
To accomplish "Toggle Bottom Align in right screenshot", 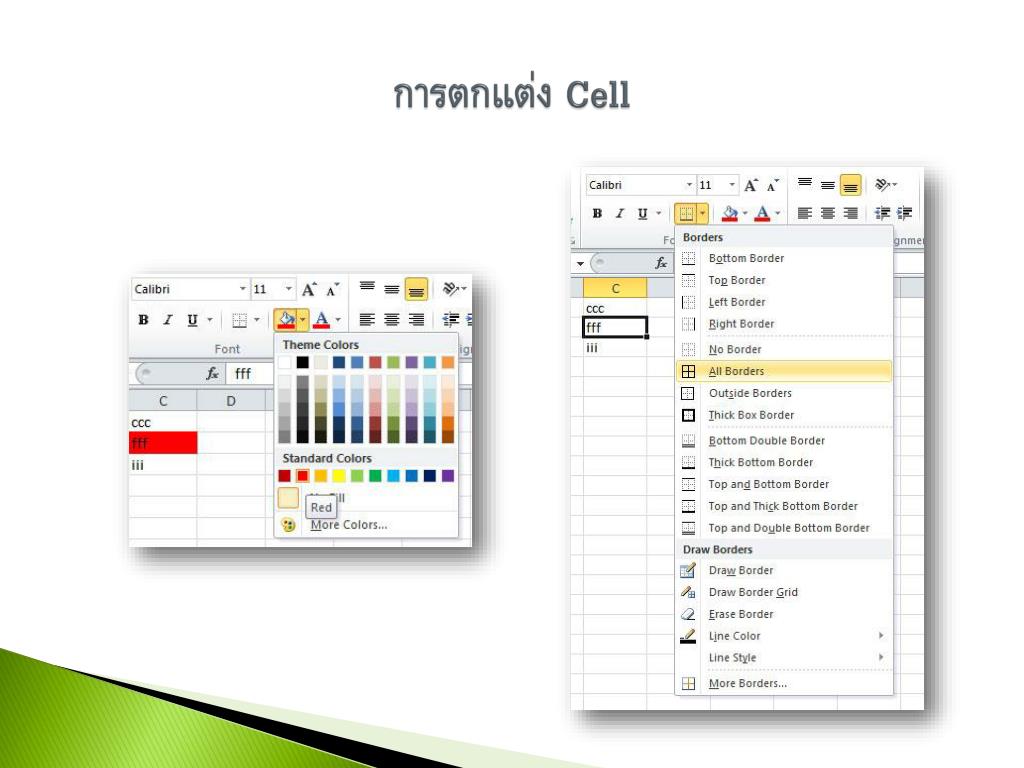I will (x=850, y=185).
